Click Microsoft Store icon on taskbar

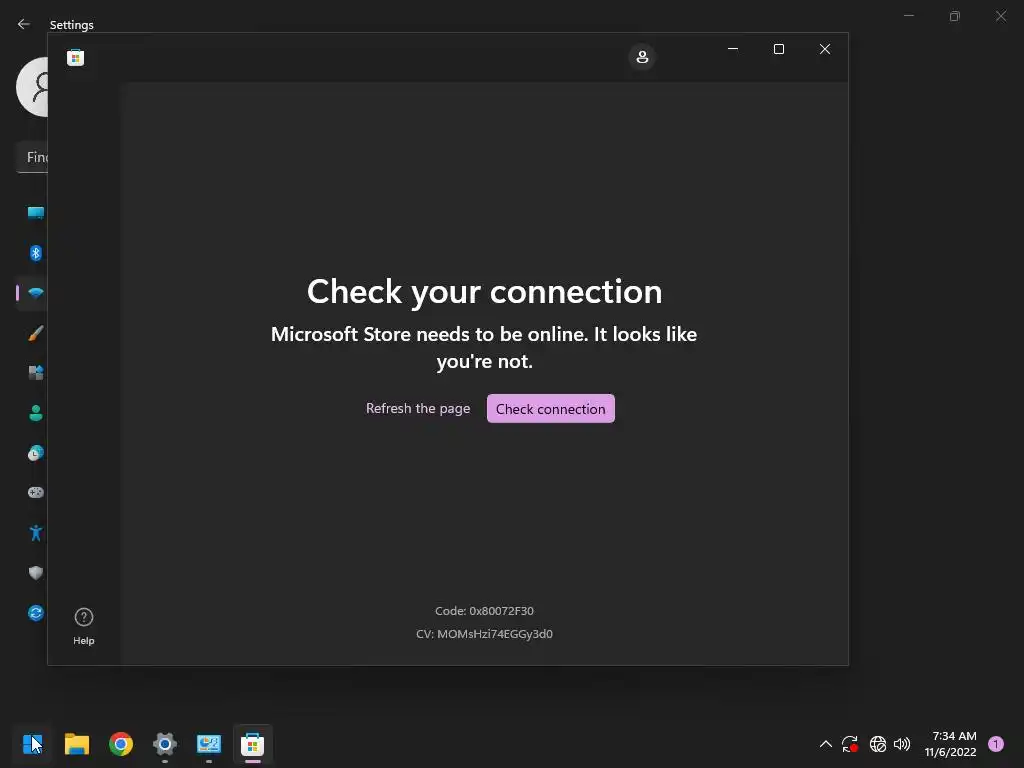click(253, 744)
